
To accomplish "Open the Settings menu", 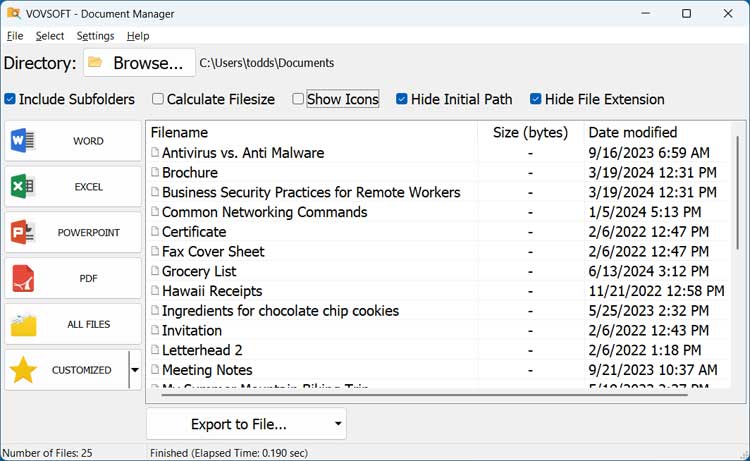I will click(95, 36).
